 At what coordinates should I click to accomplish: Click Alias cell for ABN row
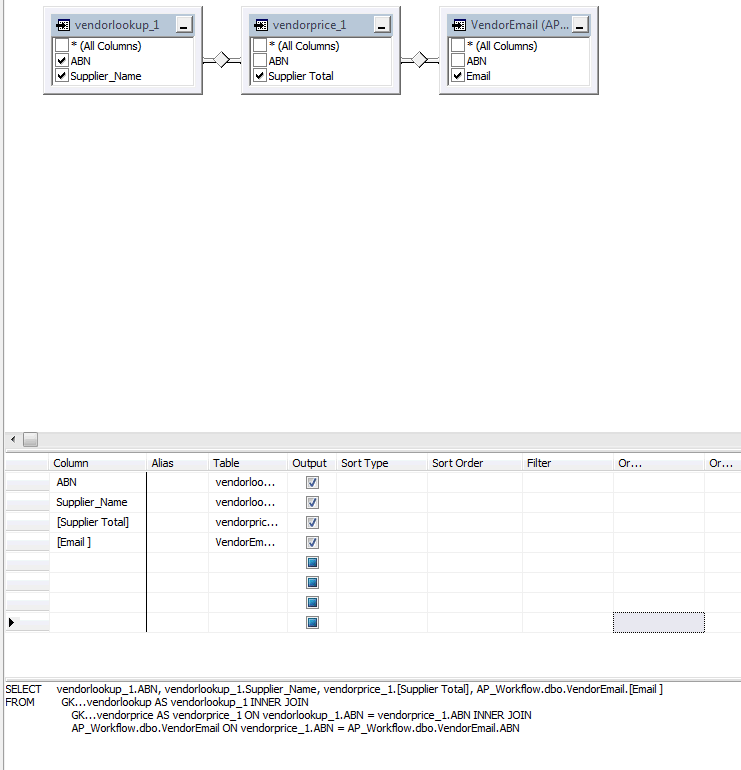click(x=177, y=482)
